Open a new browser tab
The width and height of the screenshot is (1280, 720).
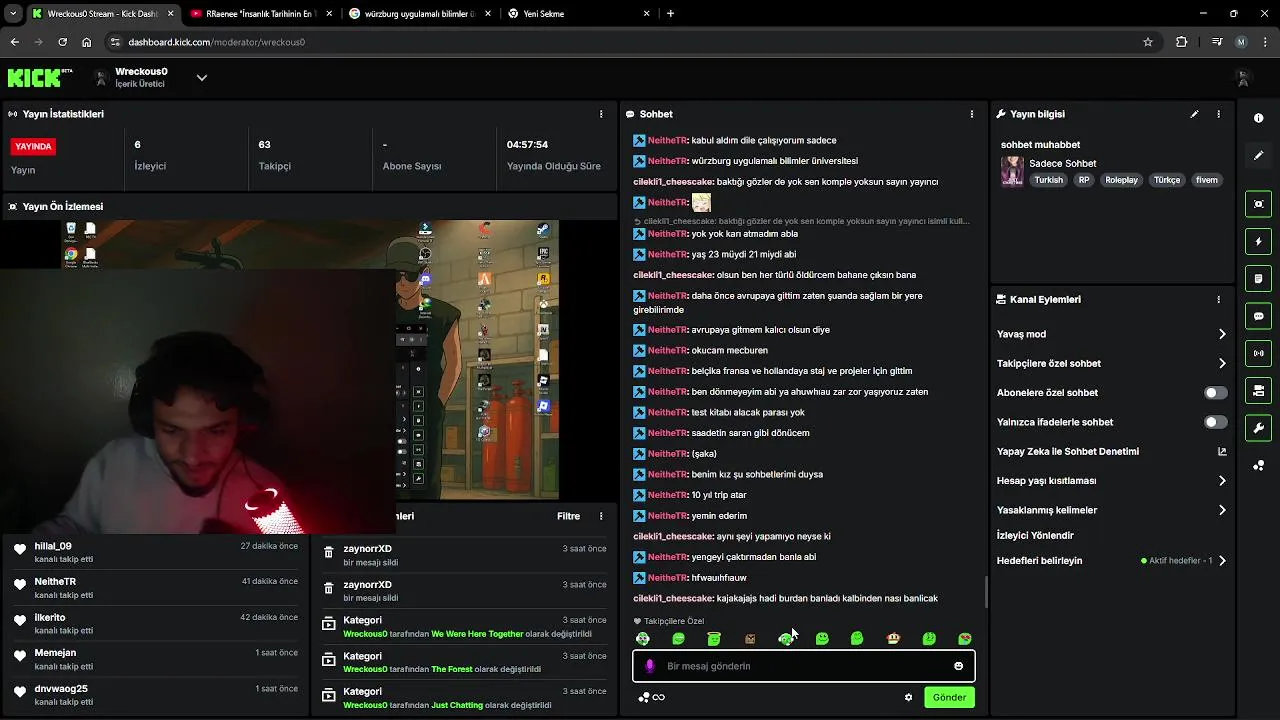[x=670, y=14]
